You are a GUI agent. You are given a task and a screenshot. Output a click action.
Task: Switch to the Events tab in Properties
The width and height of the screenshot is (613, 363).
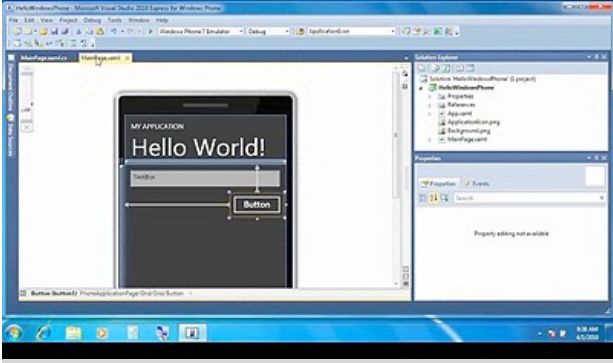(477, 183)
